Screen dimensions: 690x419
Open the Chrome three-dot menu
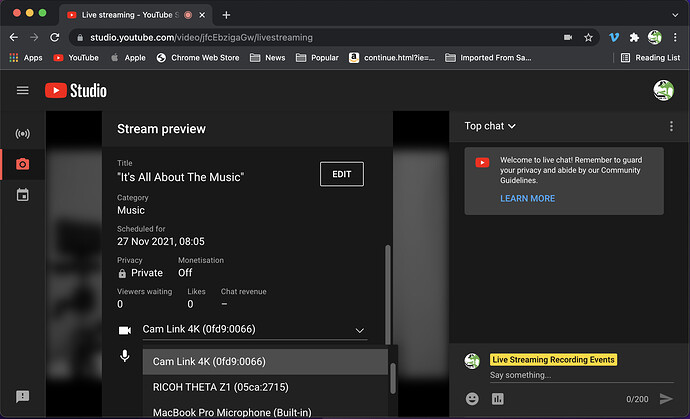(675, 37)
